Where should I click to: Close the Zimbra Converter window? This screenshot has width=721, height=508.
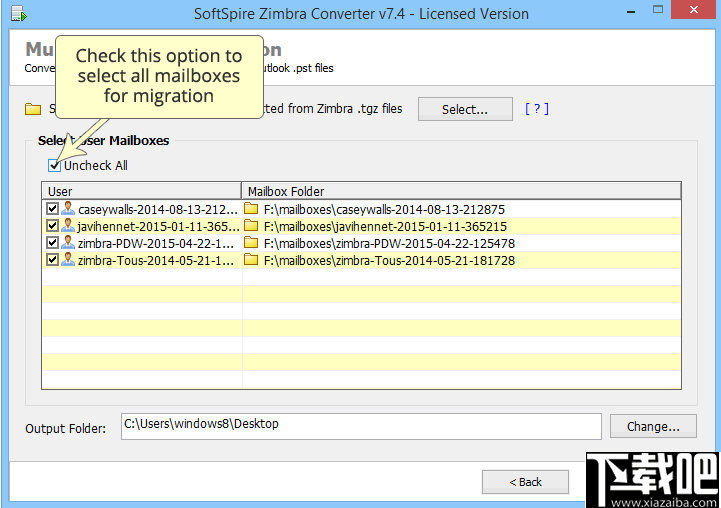694,10
